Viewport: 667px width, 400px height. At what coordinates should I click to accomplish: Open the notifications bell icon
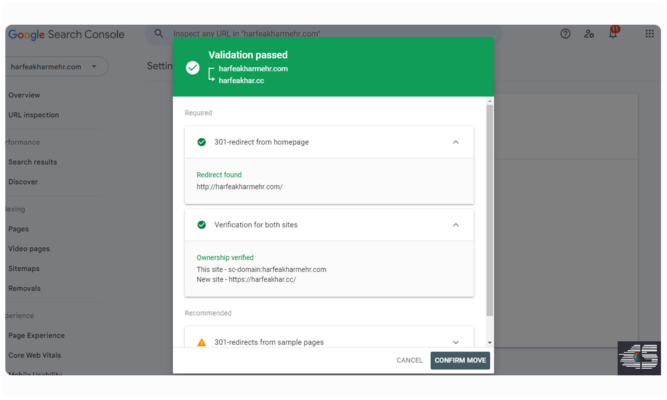(x=613, y=33)
